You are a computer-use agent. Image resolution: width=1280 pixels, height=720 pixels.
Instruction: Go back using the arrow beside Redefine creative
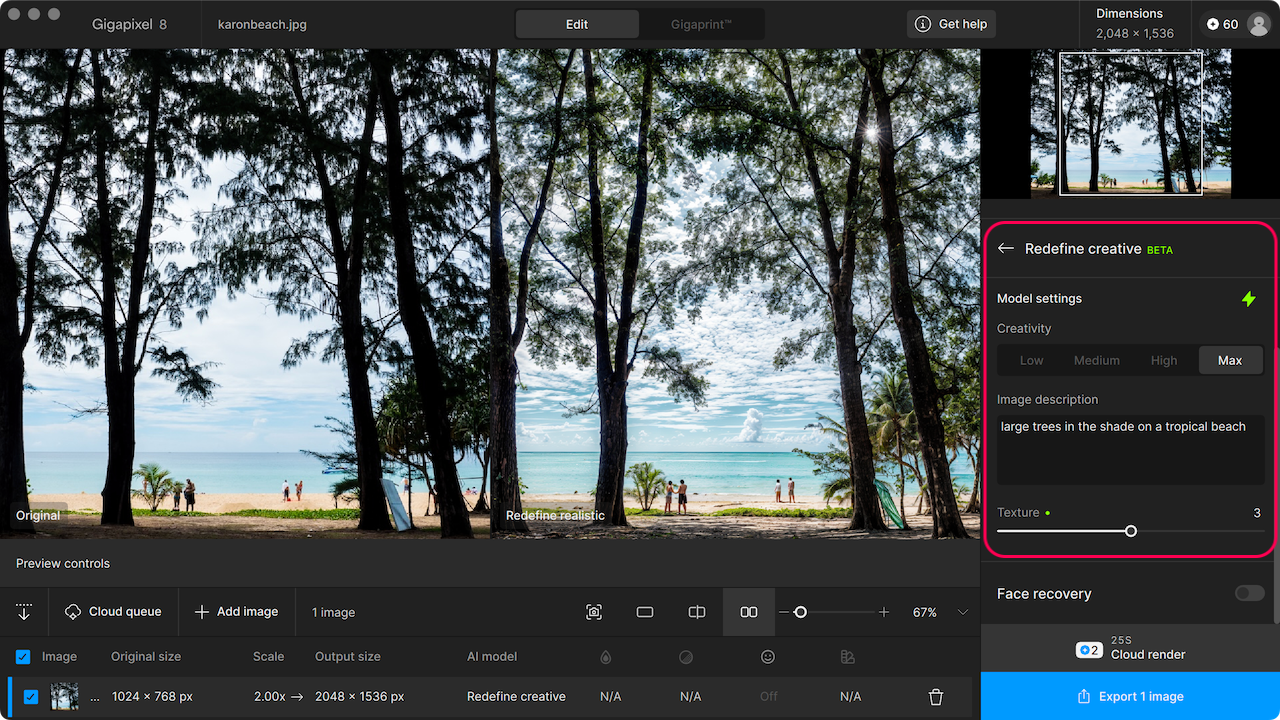tap(1006, 248)
